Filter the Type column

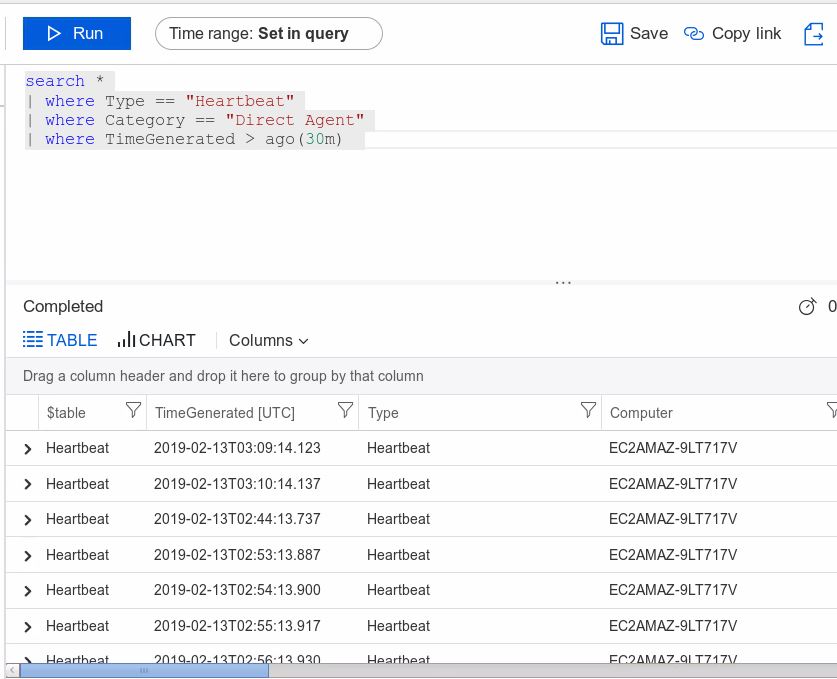click(x=588, y=410)
